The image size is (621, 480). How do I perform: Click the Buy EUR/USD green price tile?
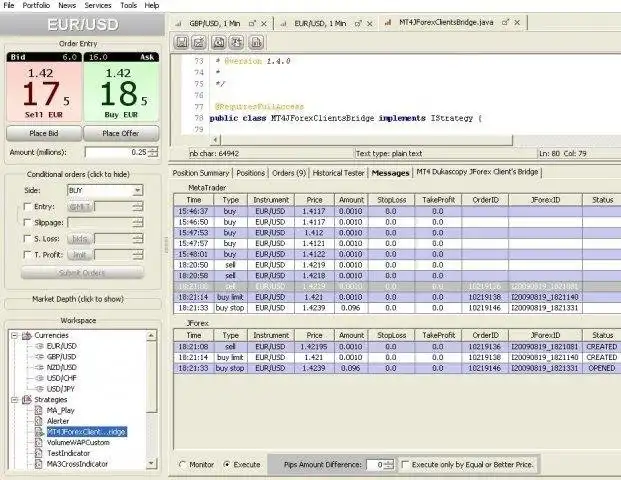119,91
